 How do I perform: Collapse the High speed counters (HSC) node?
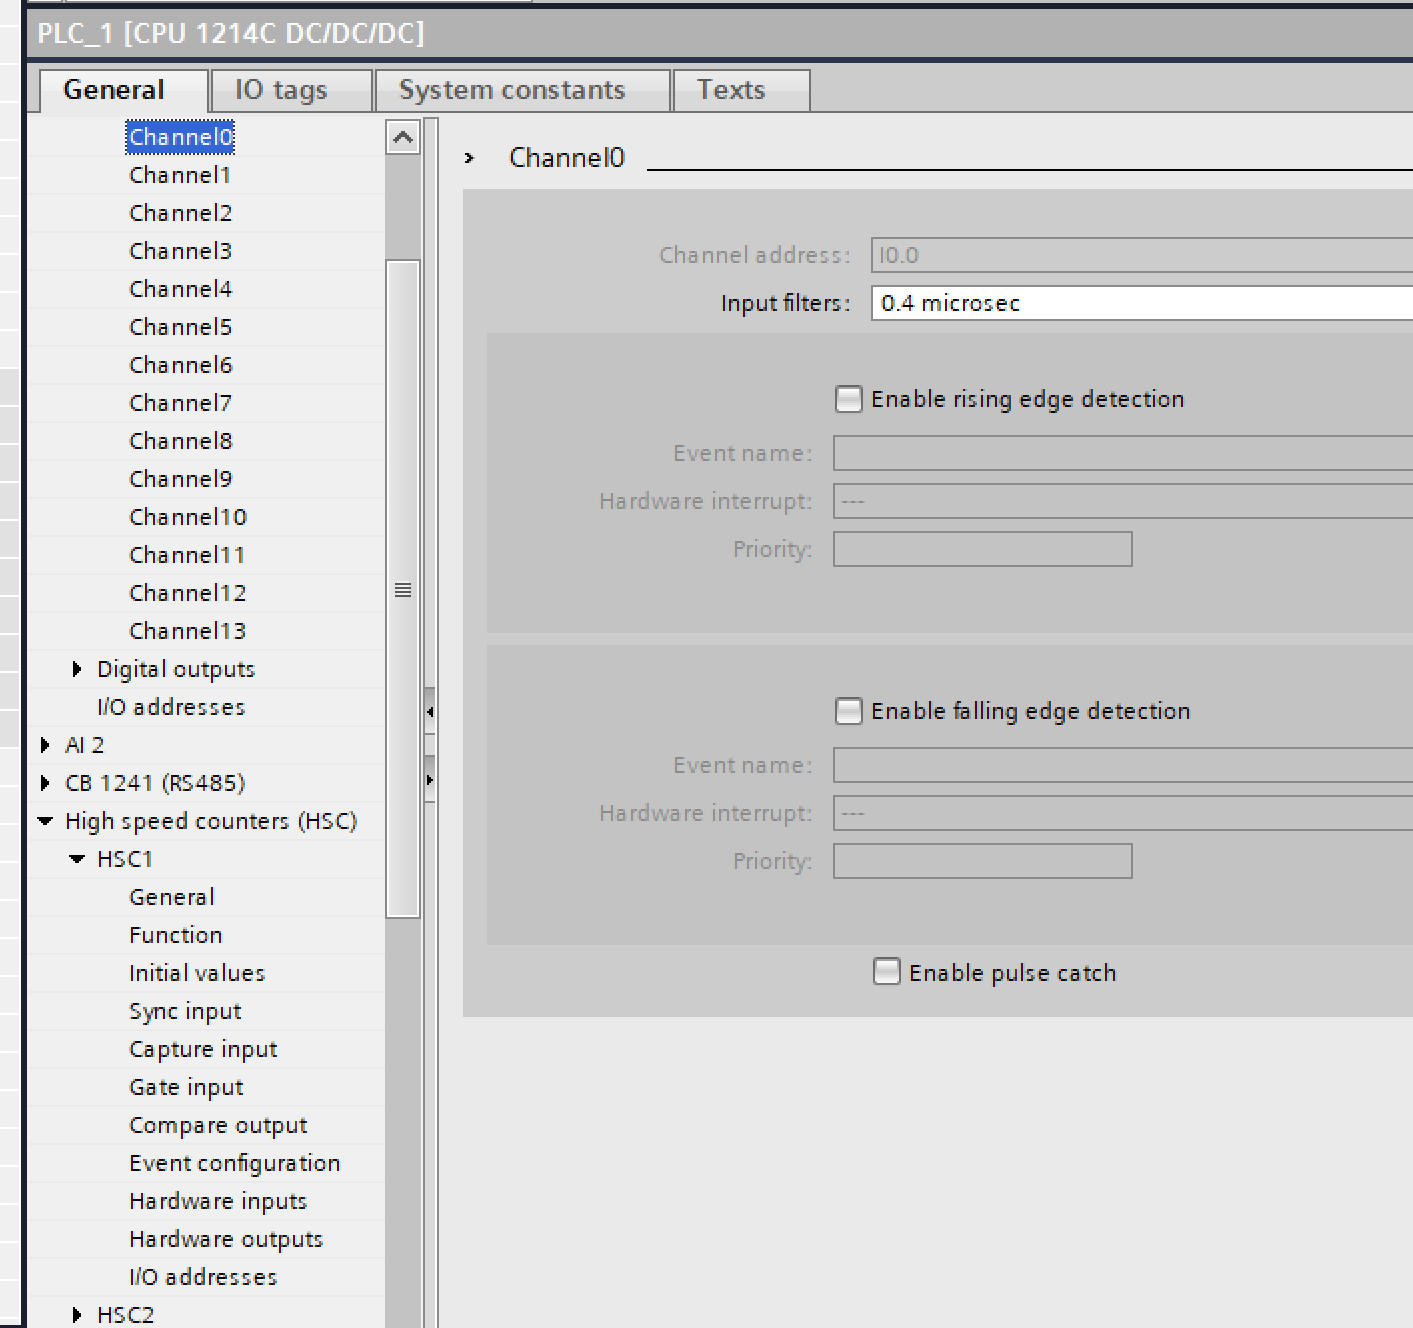pos(45,821)
